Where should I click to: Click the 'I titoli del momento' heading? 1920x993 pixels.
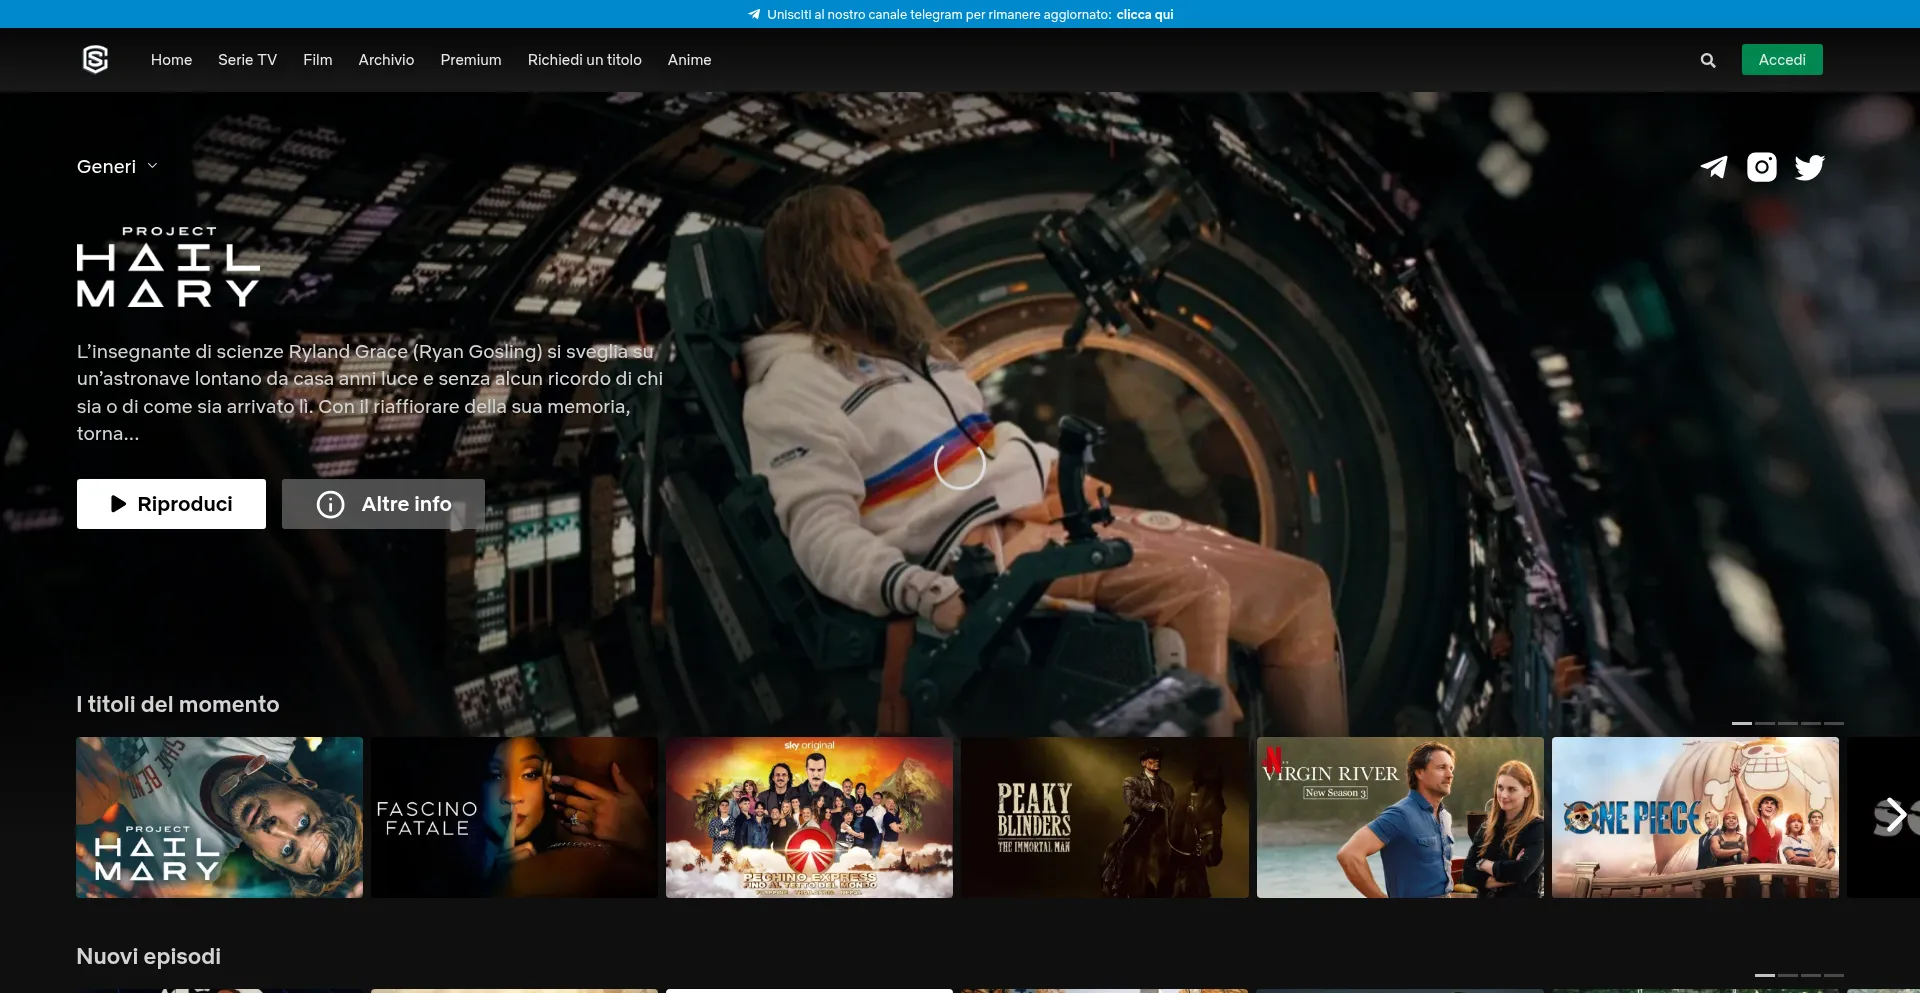178,704
